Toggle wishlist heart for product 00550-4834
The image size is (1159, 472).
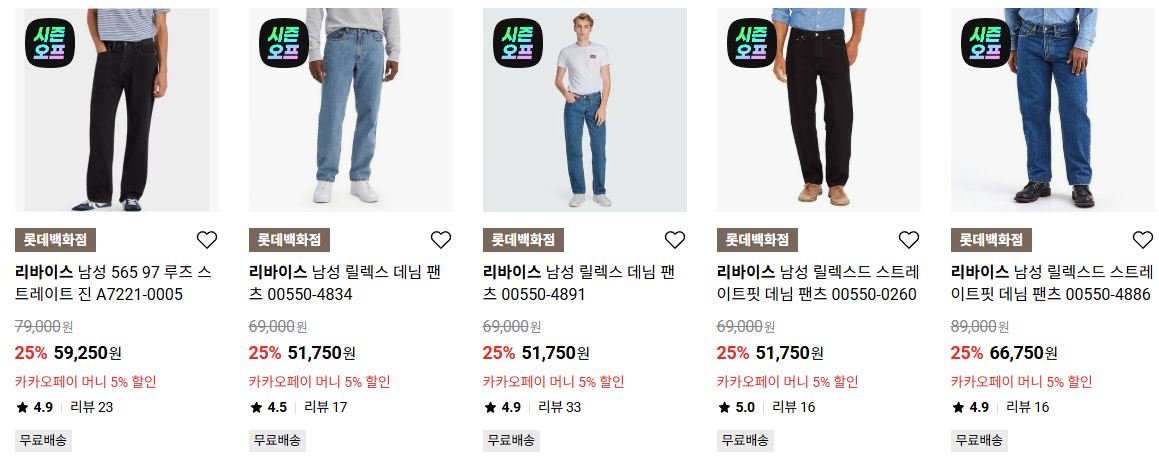pos(441,239)
